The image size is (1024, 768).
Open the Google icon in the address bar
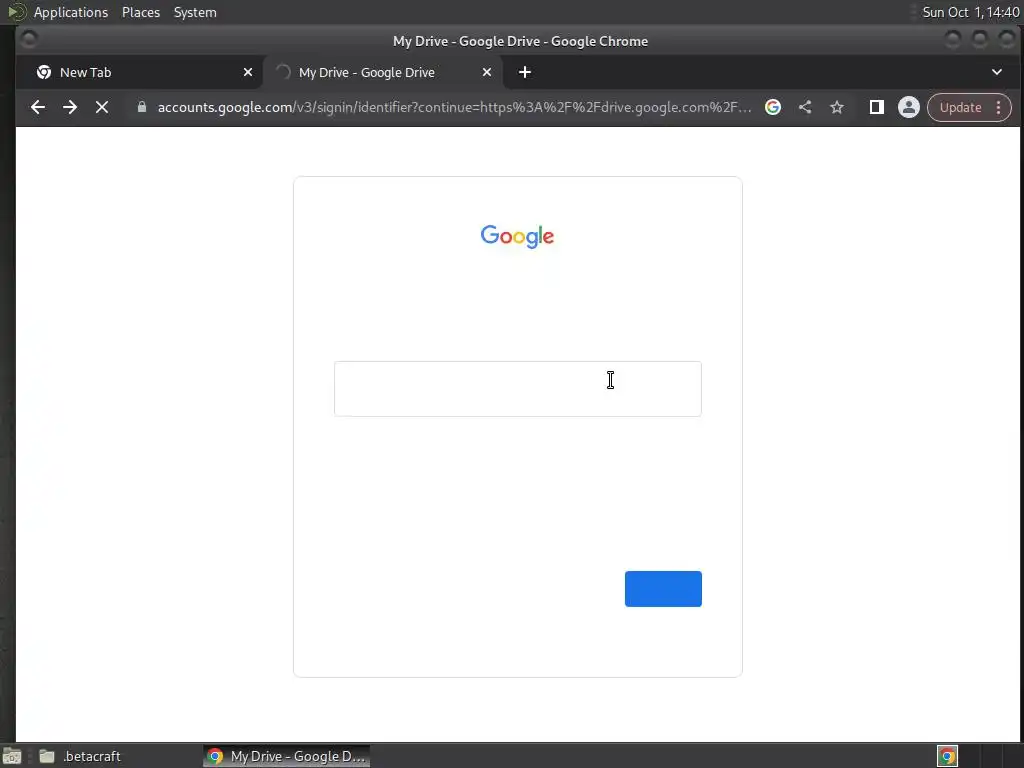click(773, 107)
